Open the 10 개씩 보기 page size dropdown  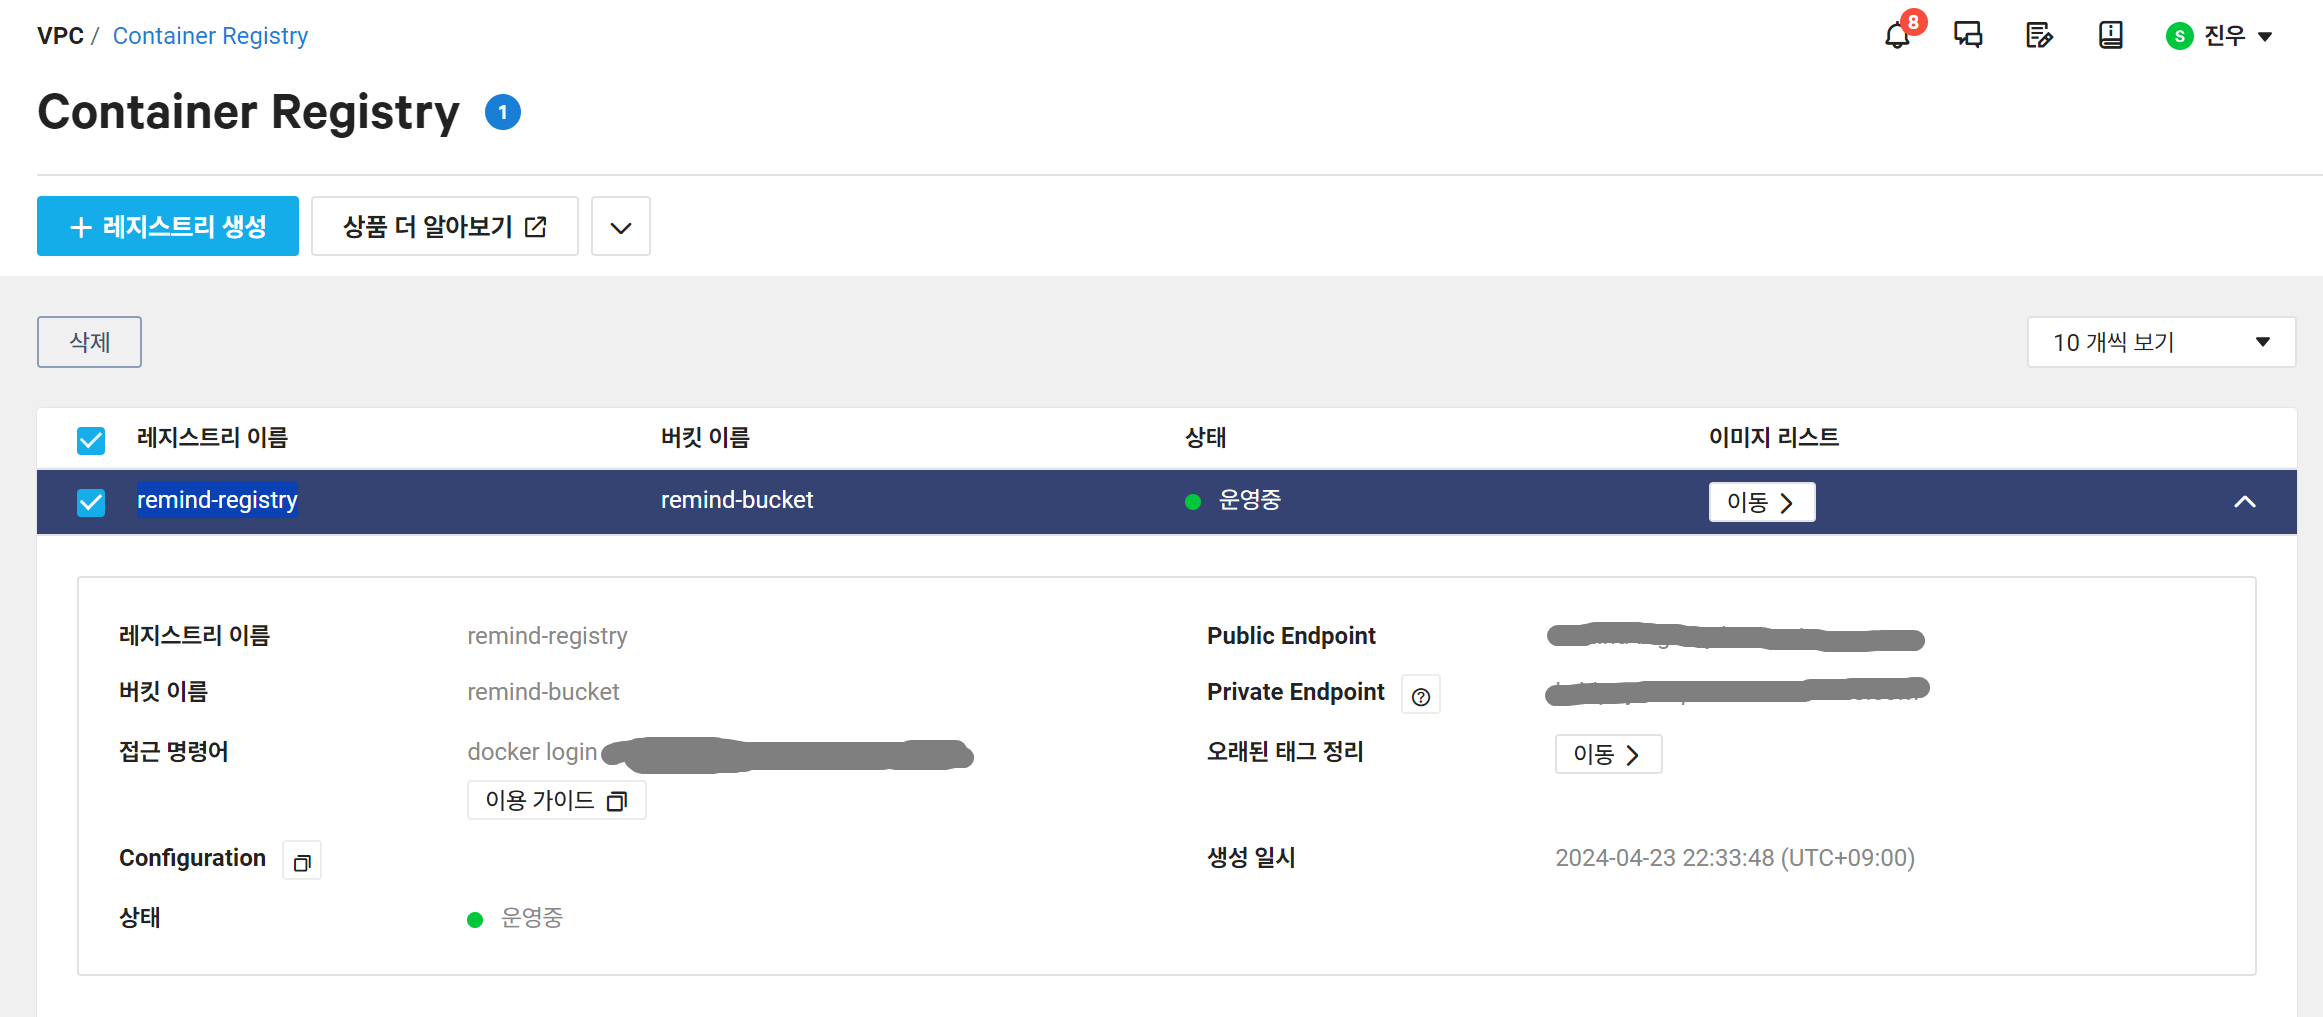pos(2160,342)
